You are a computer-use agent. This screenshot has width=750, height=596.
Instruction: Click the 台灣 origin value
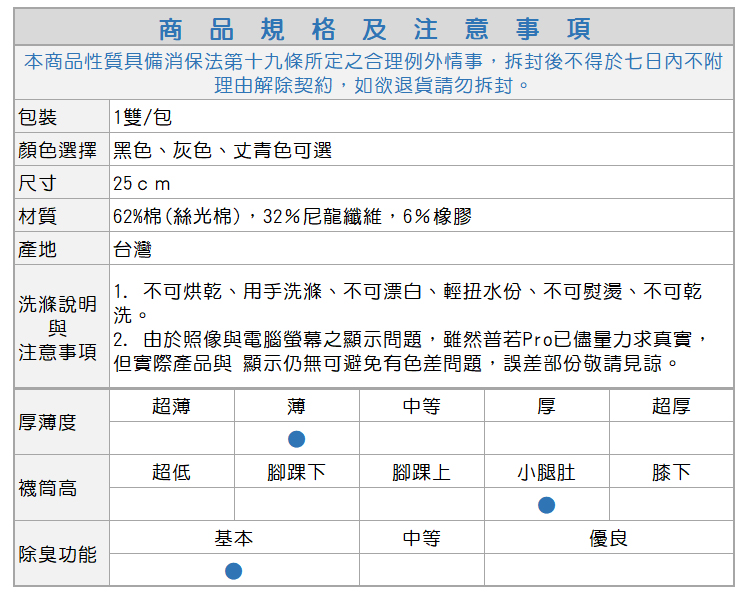[x=132, y=249]
